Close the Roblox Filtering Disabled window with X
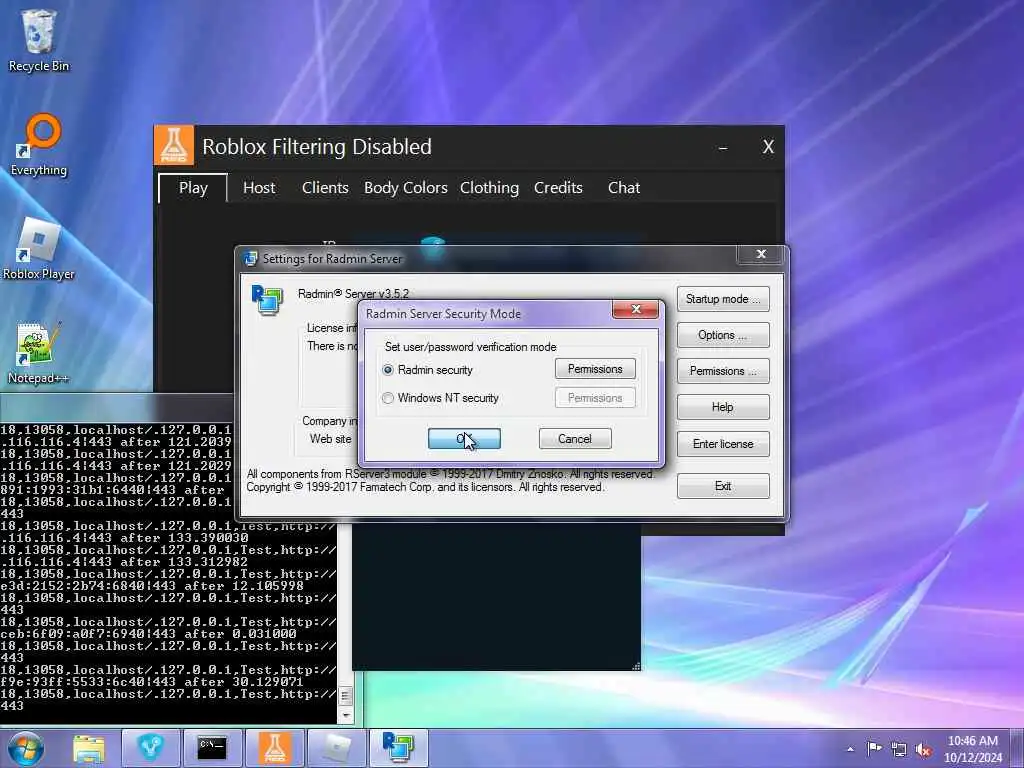This screenshot has height=768, width=1024. pyautogui.click(x=768, y=147)
